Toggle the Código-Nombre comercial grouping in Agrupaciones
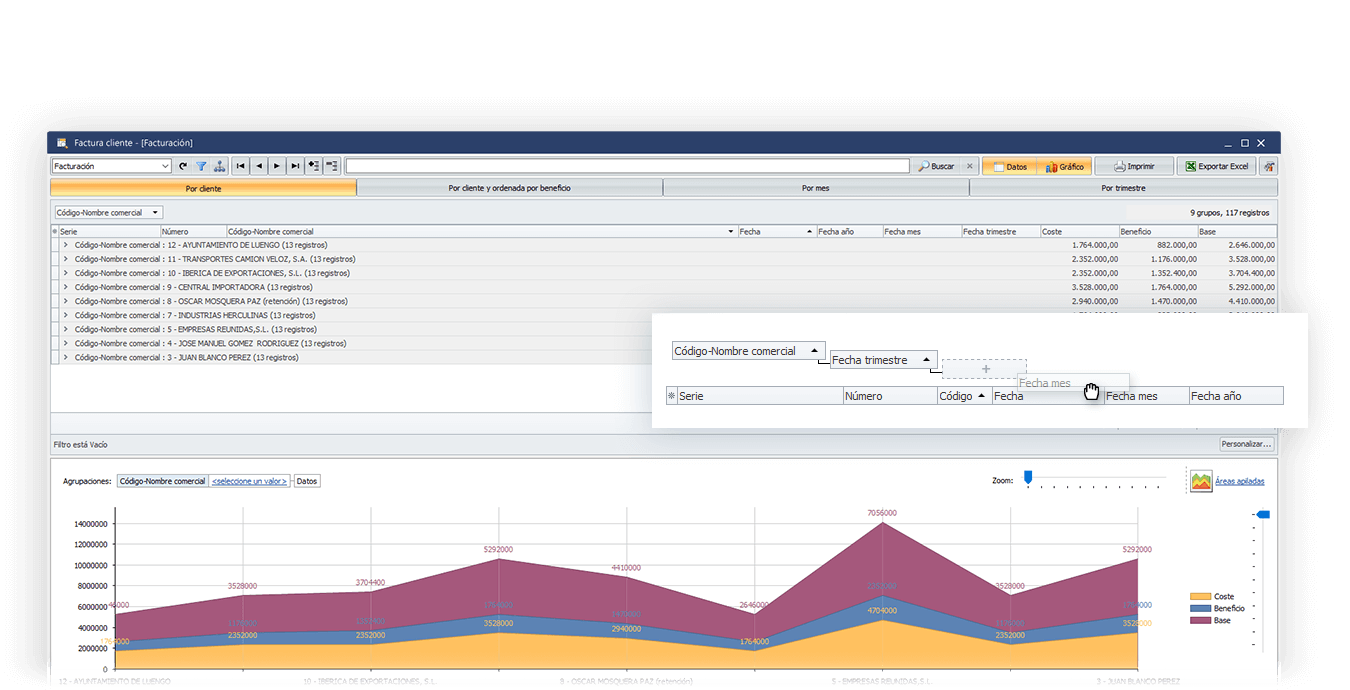Screen dimensions: 1350x690 click(x=162, y=481)
